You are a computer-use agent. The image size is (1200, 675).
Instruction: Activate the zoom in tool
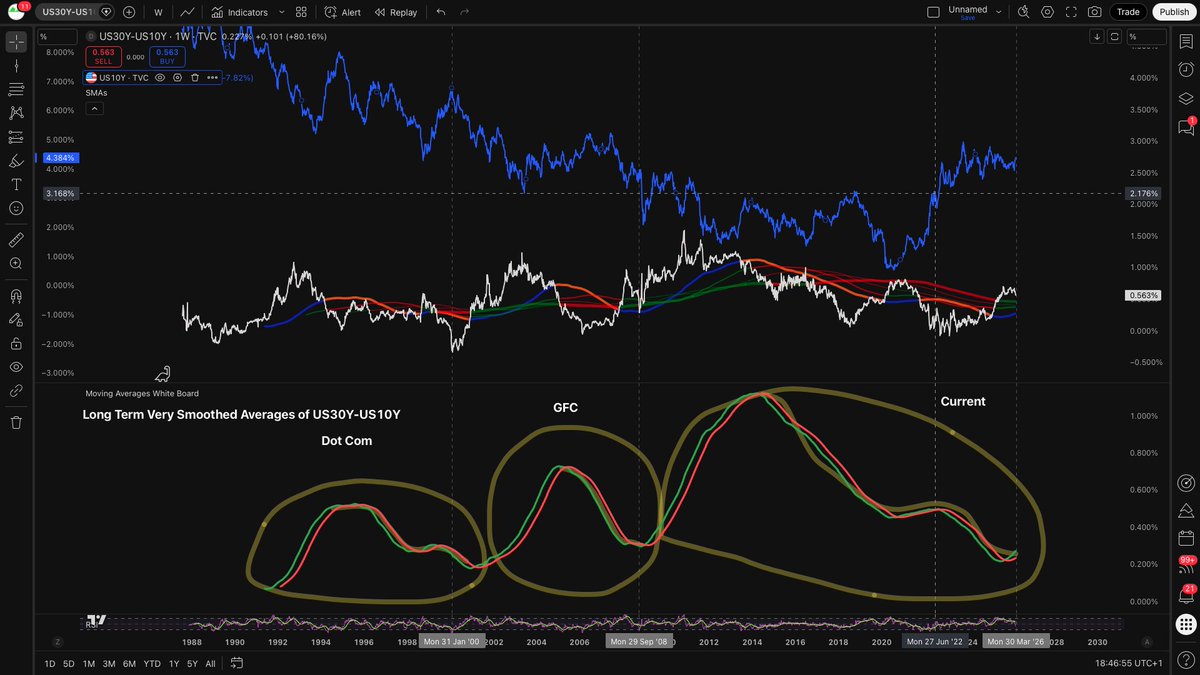[16, 263]
